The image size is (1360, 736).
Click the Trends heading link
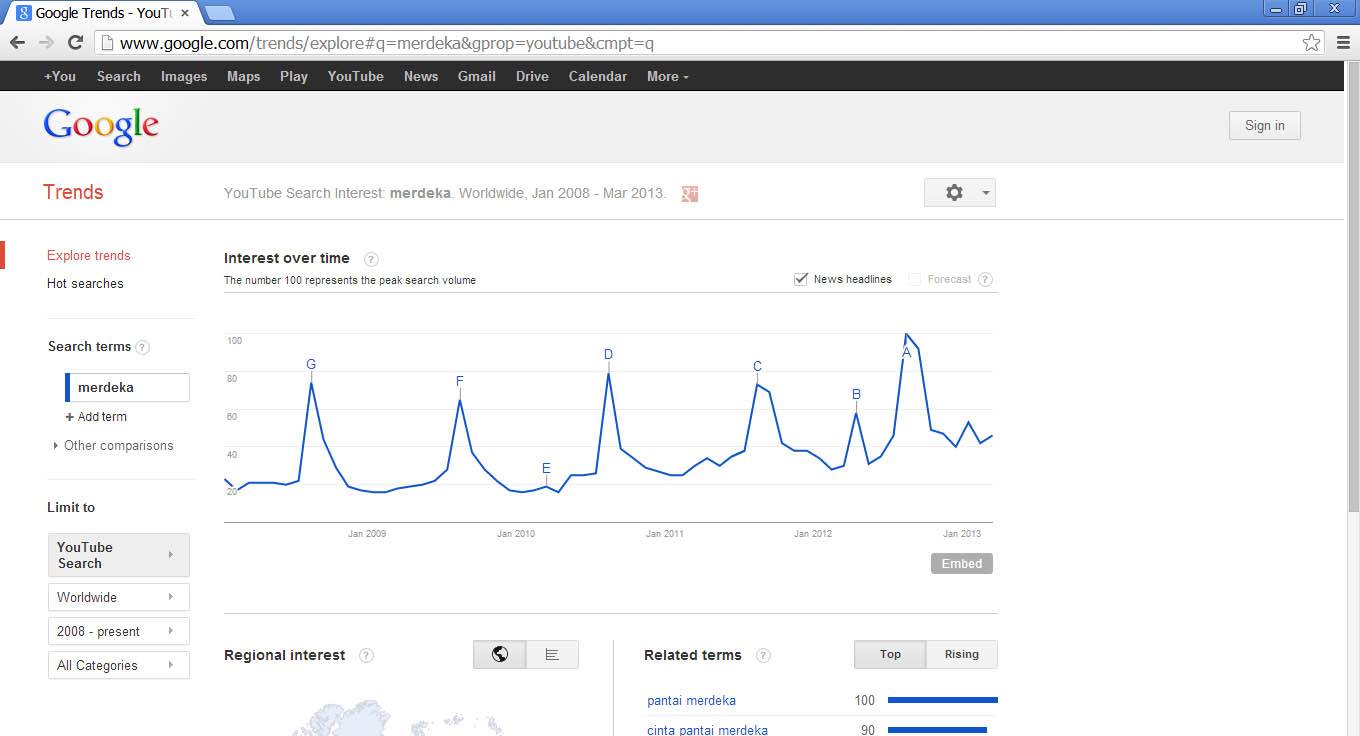73,192
